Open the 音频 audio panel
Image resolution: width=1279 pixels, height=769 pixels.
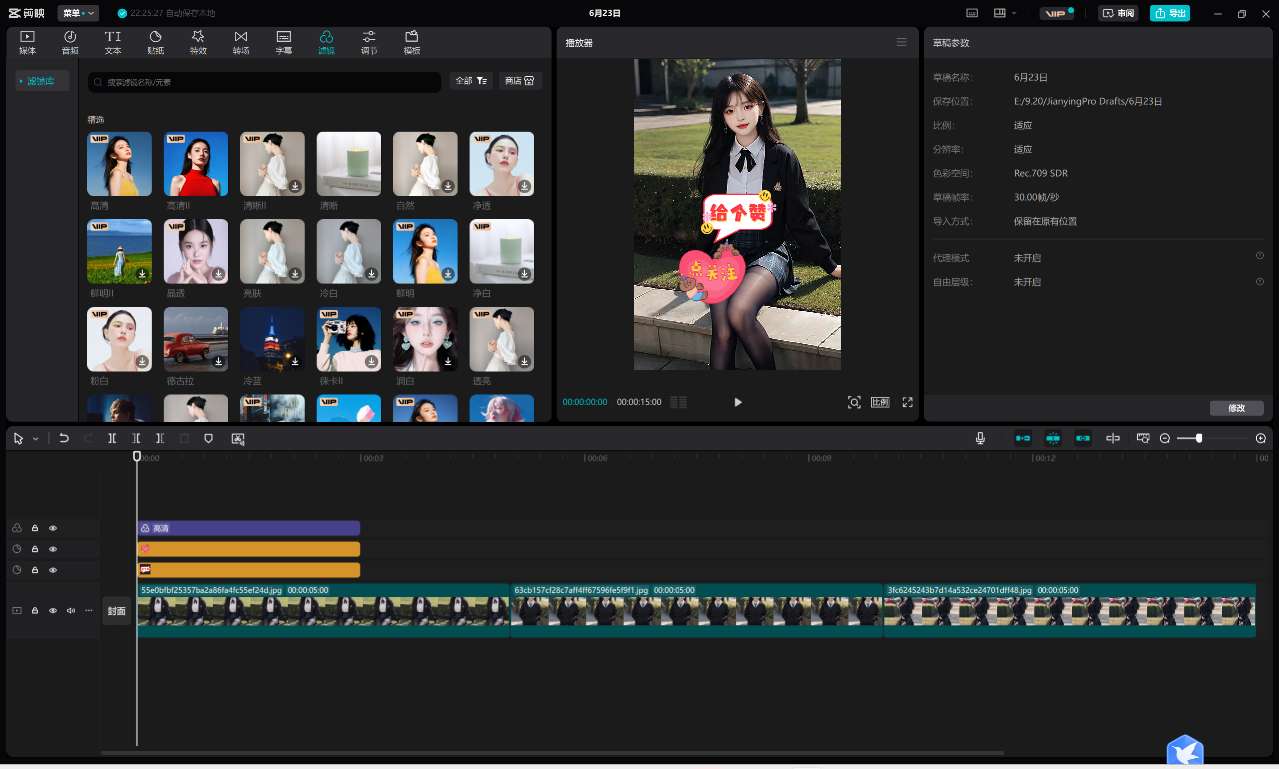coord(69,42)
